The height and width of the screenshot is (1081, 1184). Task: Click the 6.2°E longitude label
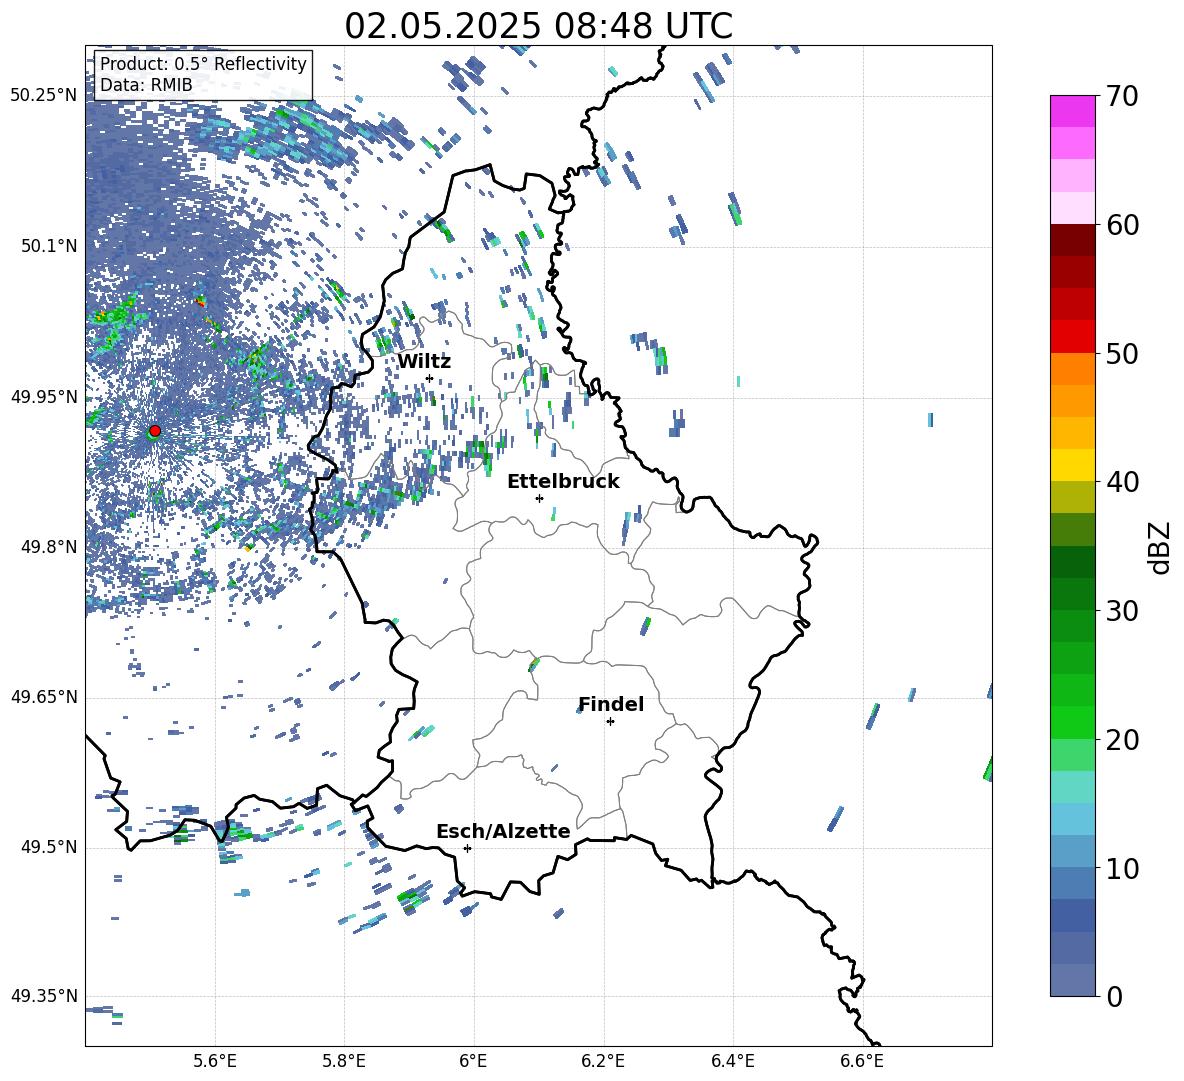(x=603, y=1061)
